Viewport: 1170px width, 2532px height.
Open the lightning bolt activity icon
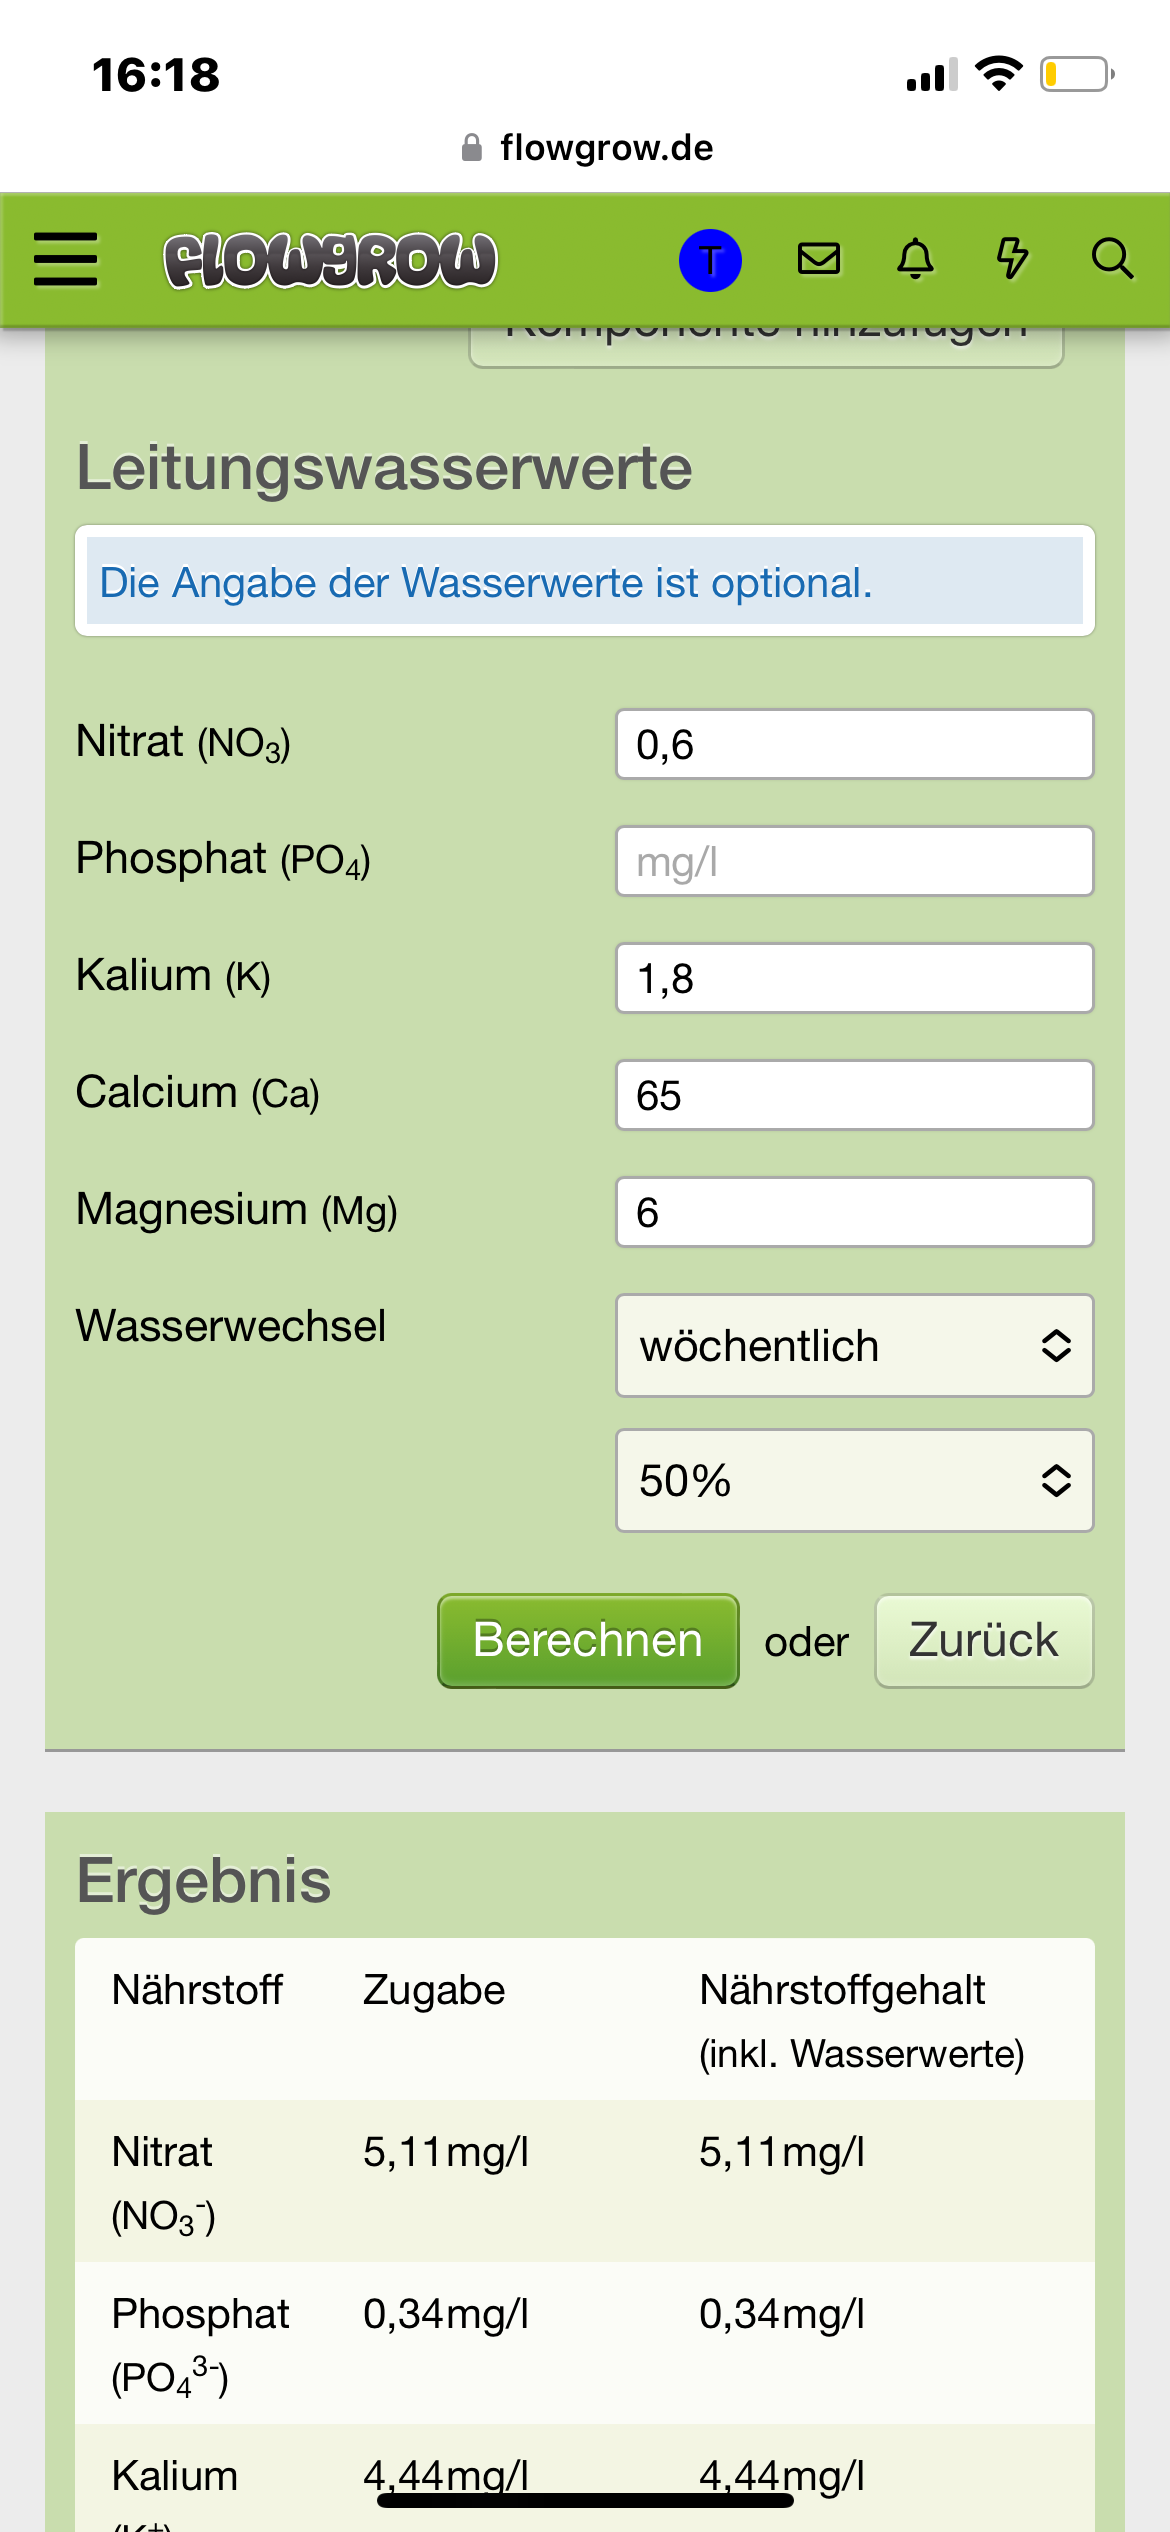click(1012, 259)
